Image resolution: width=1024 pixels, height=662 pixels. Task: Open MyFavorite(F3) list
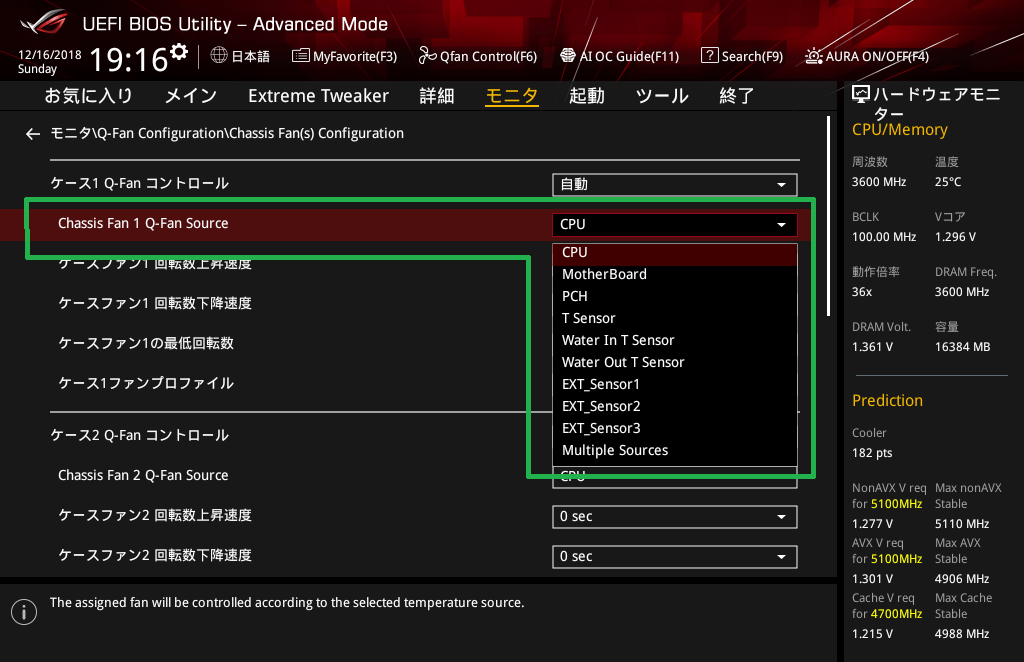pyautogui.click(x=345, y=56)
